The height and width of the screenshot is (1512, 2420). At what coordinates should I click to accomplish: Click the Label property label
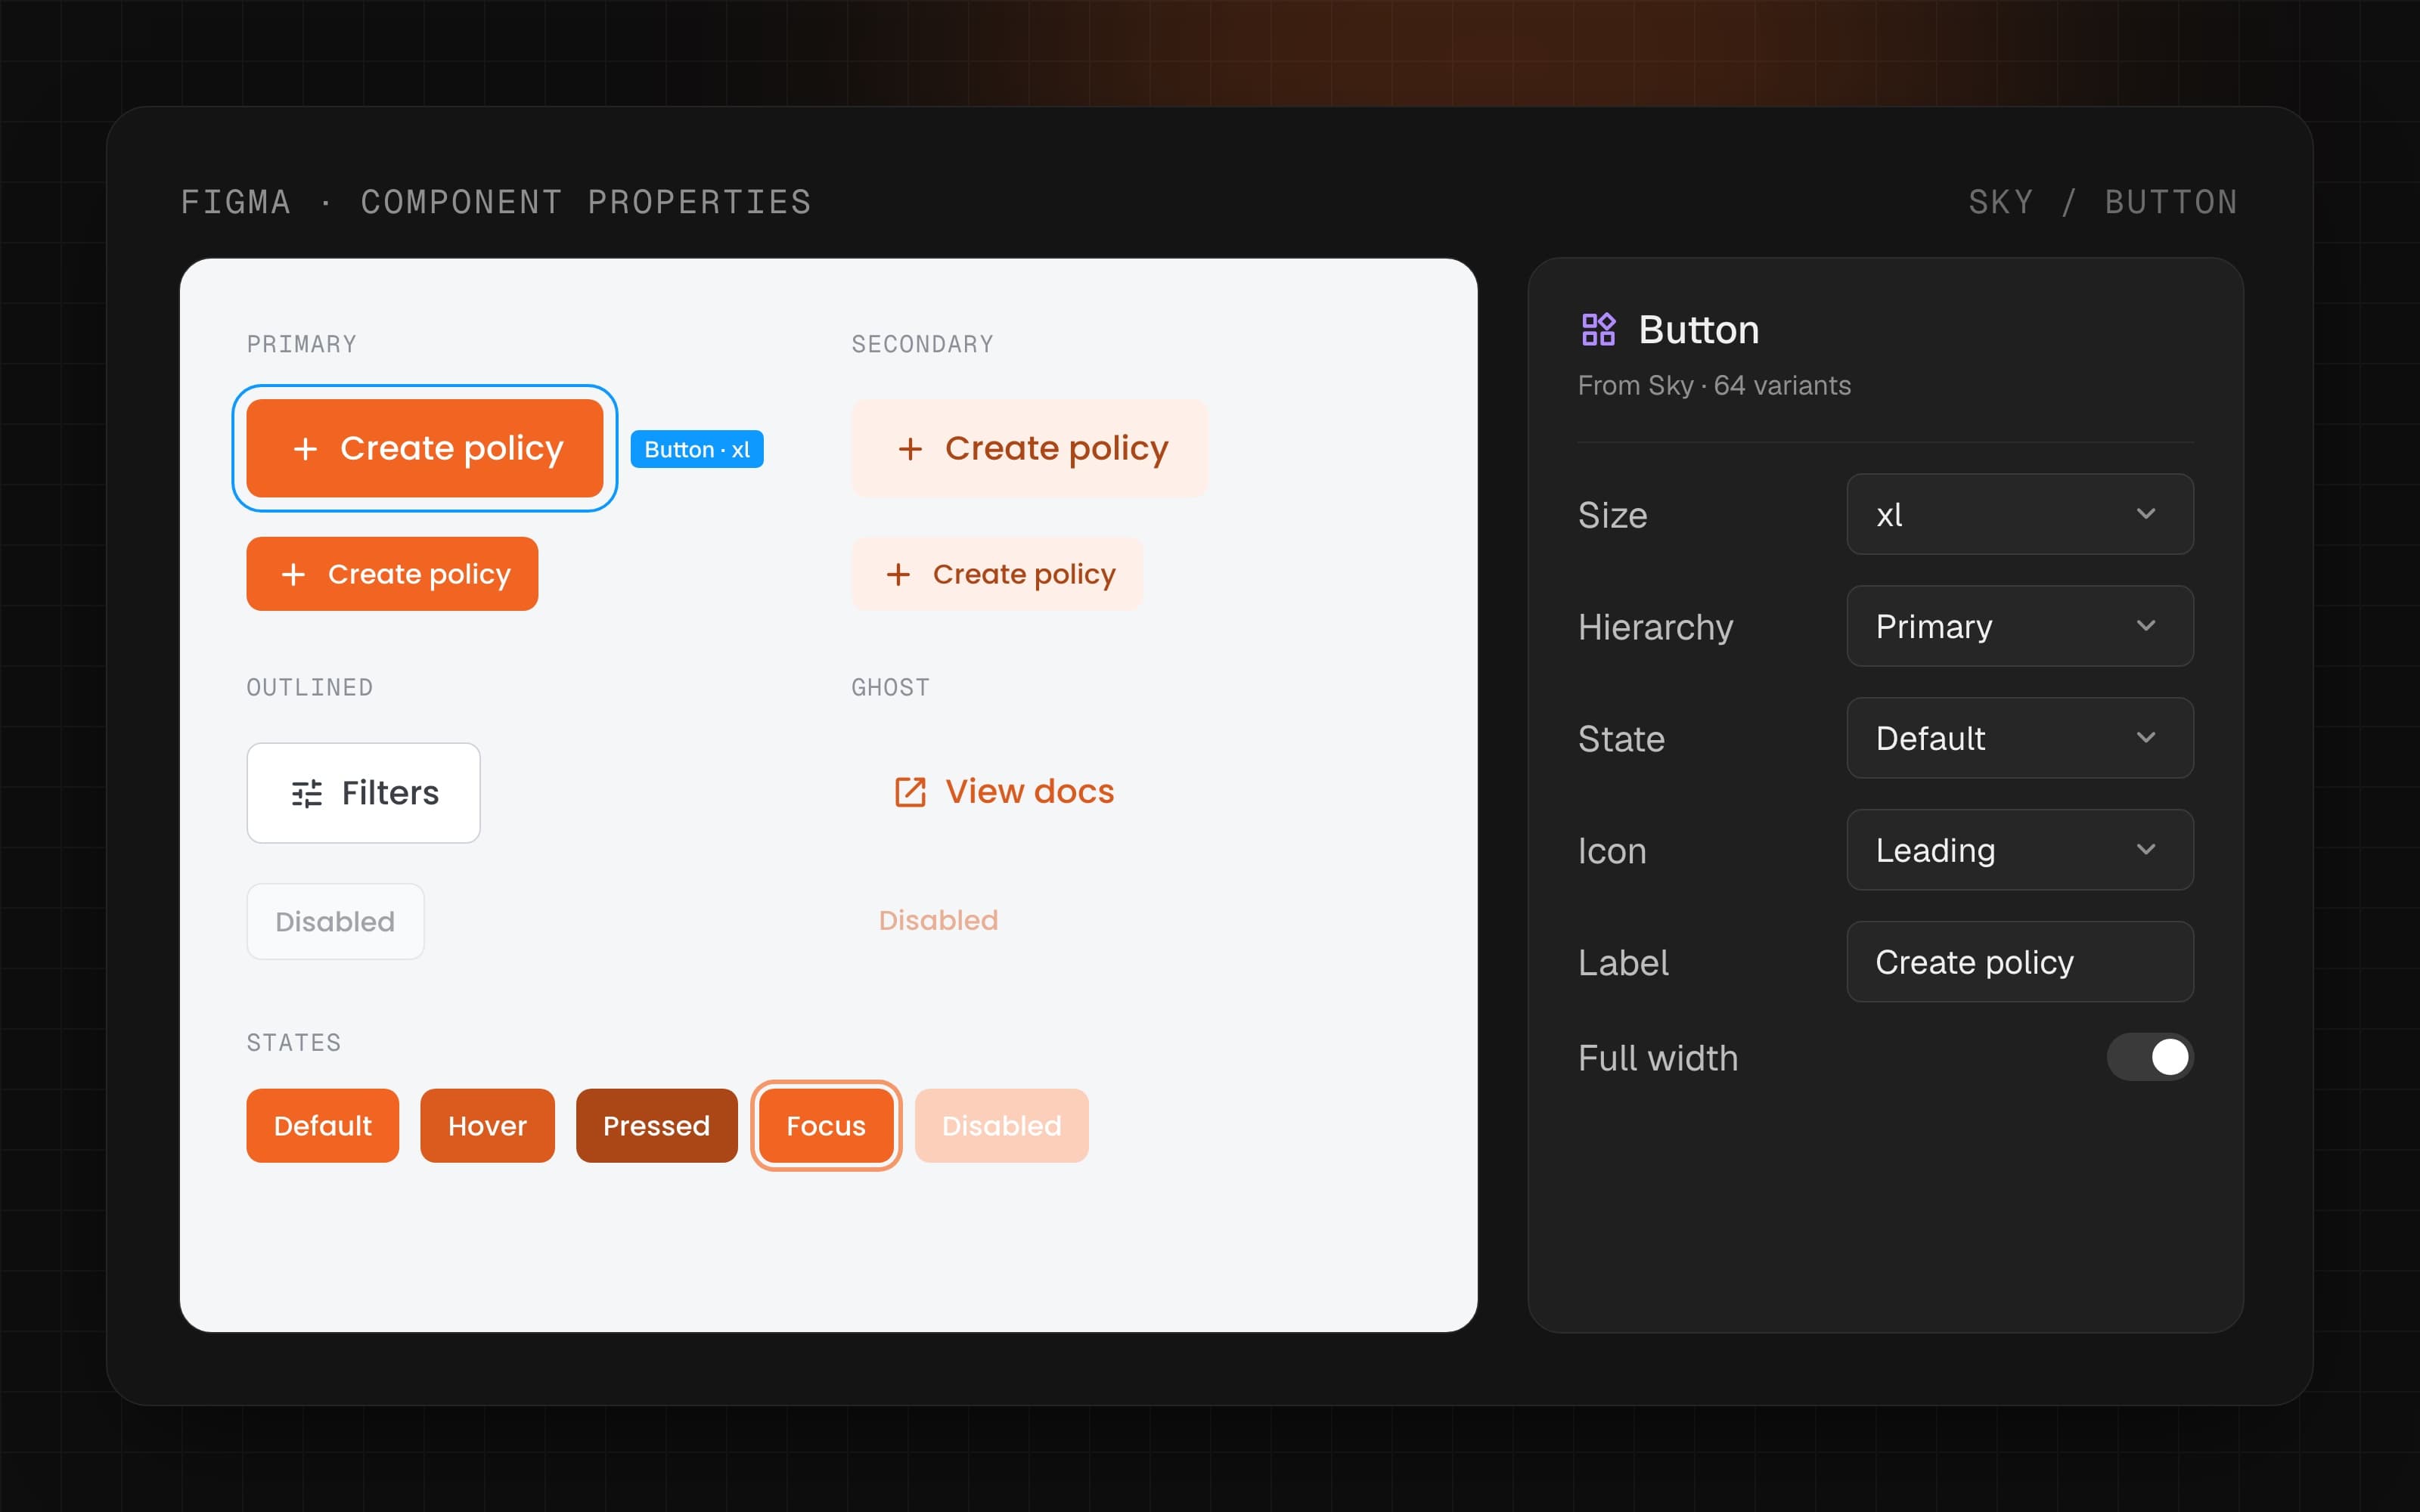[x=1624, y=963]
